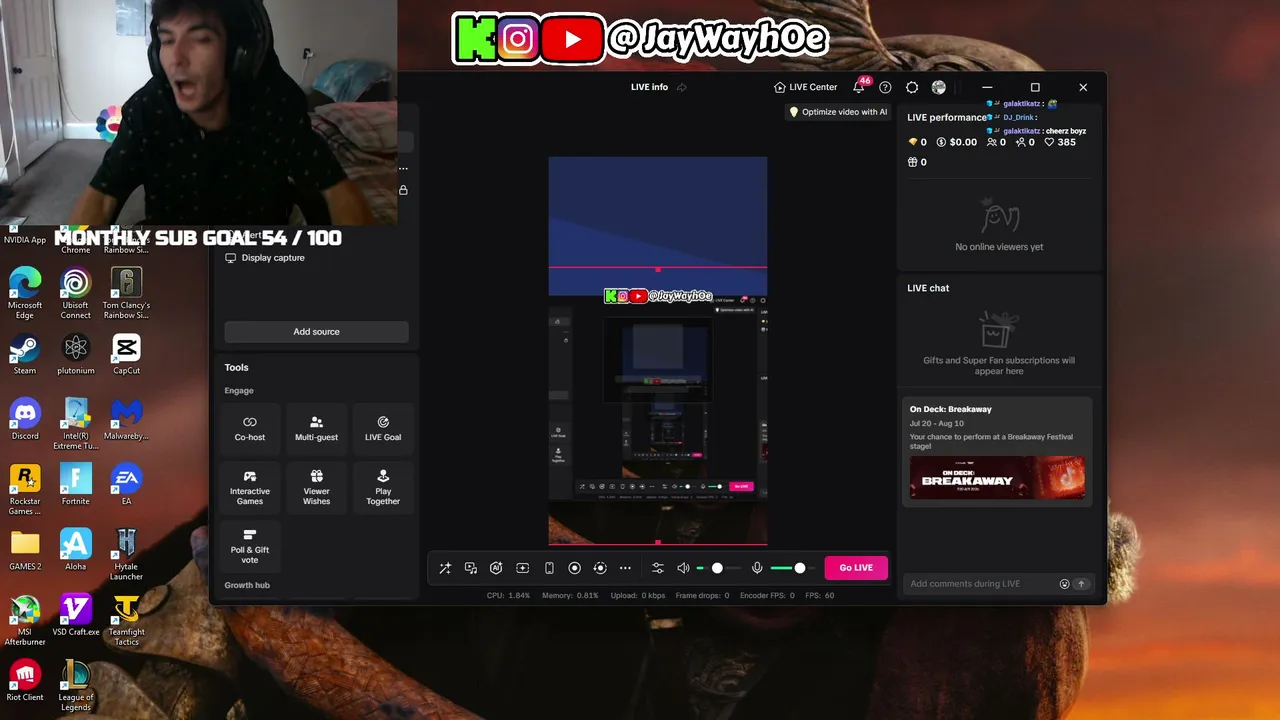The width and height of the screenshot is (1280, 720).
Task: Open the settings gear icon
Action: click(912, 87)
